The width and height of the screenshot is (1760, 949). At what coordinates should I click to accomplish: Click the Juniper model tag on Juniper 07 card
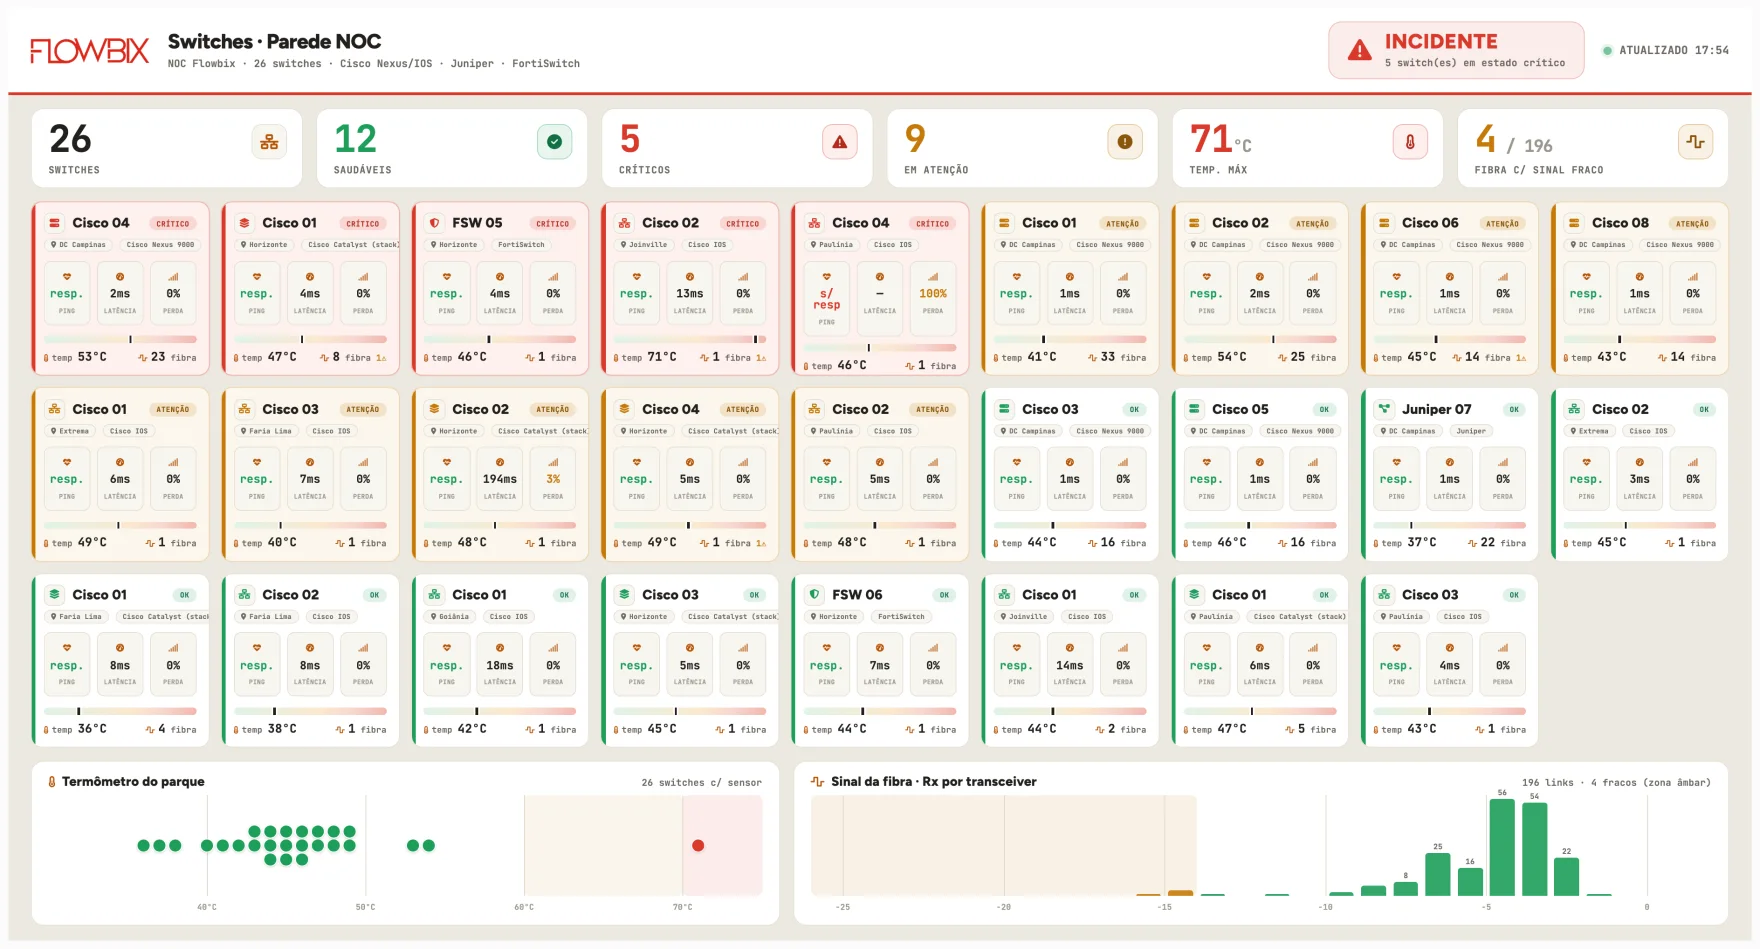(1471, 431)
